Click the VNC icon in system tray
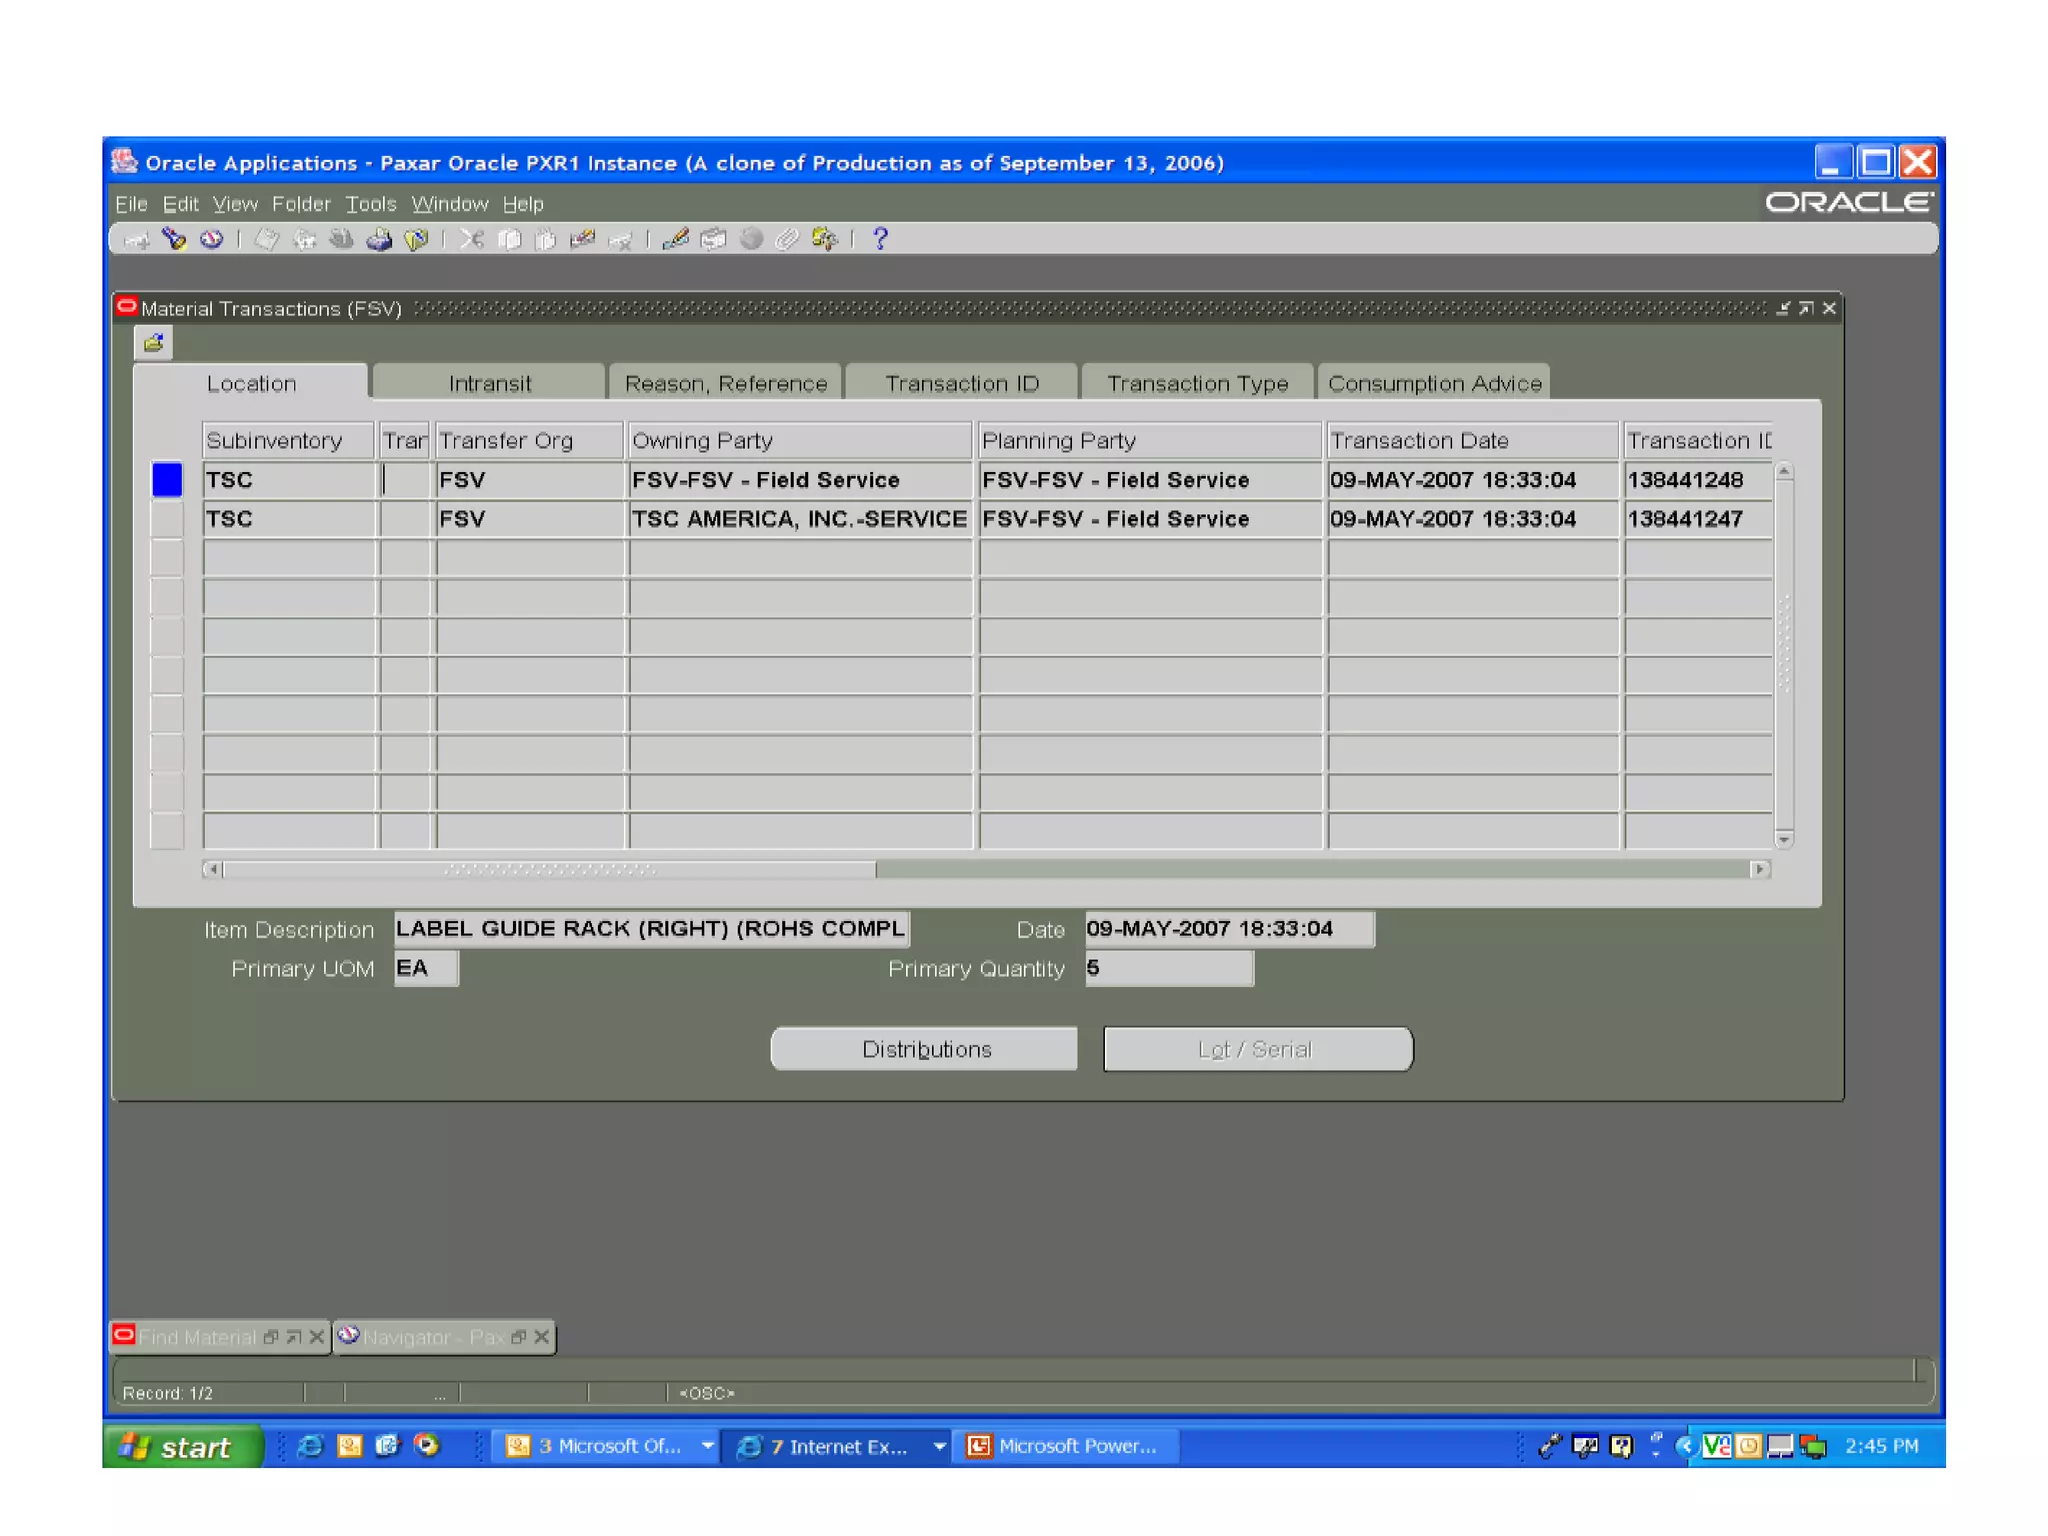 coord(1717,1446)
